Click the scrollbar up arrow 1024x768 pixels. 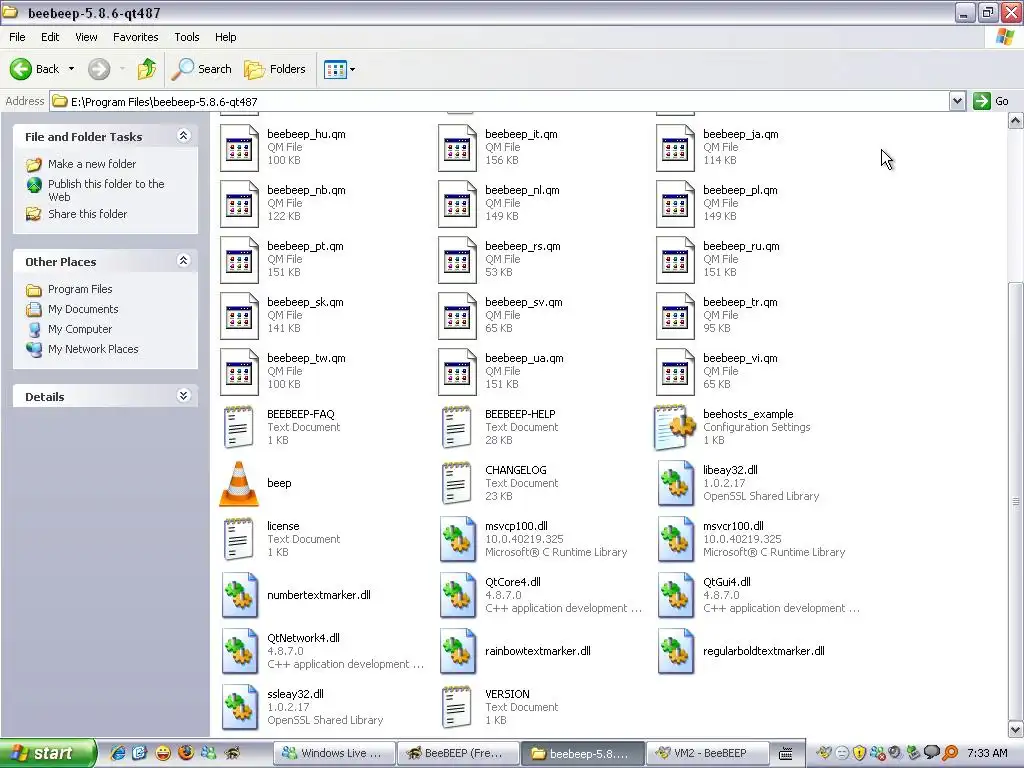tap(1016, 120)
